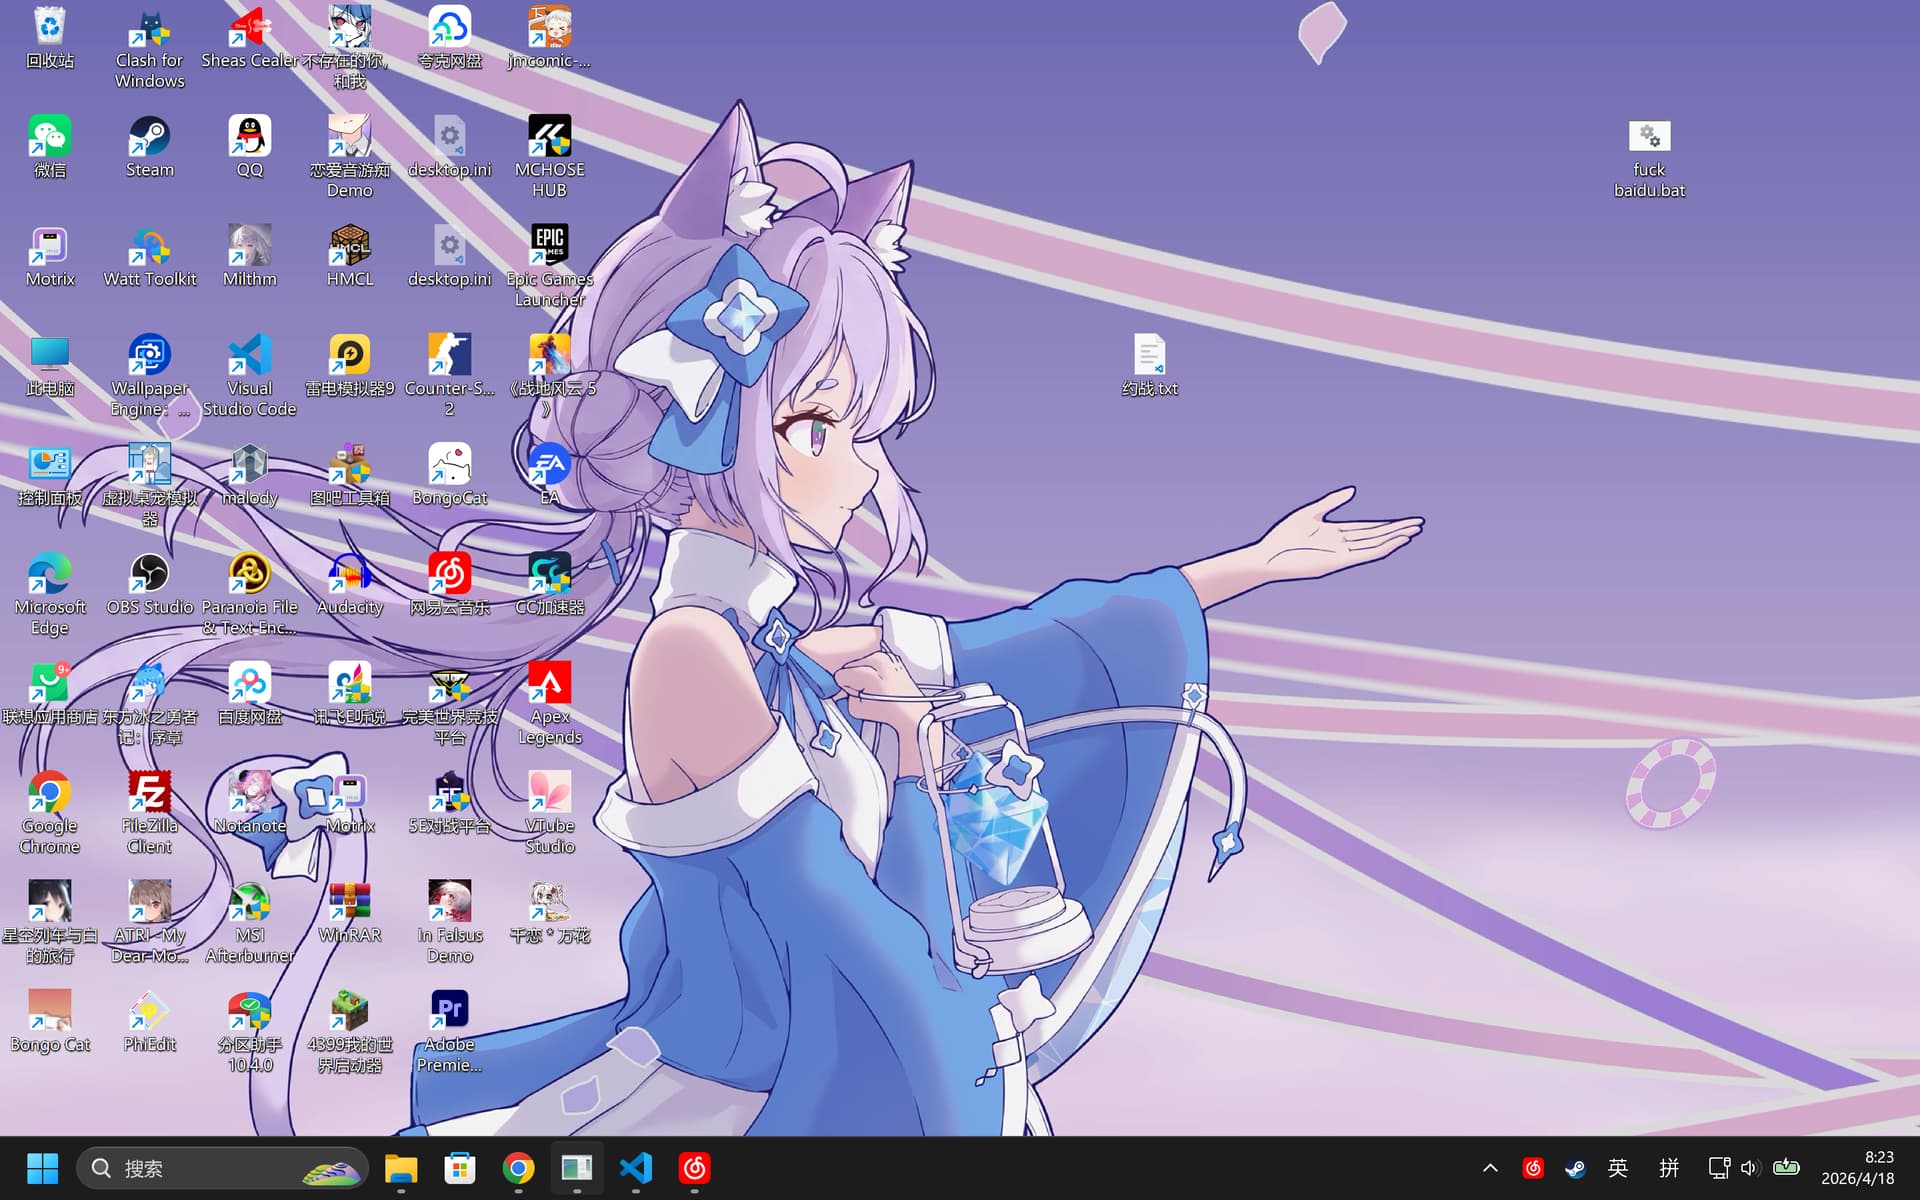Select the 约战.txt text file

coord(1149,366)
